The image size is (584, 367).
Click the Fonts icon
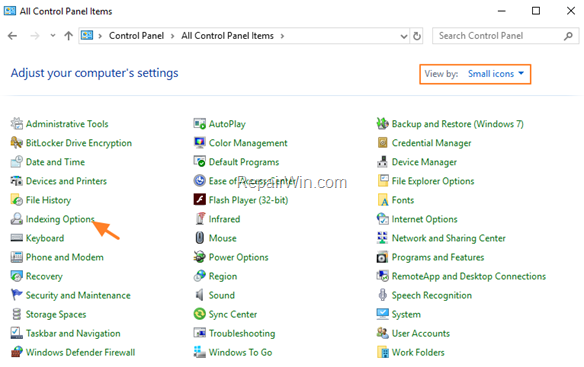[383, 200]
